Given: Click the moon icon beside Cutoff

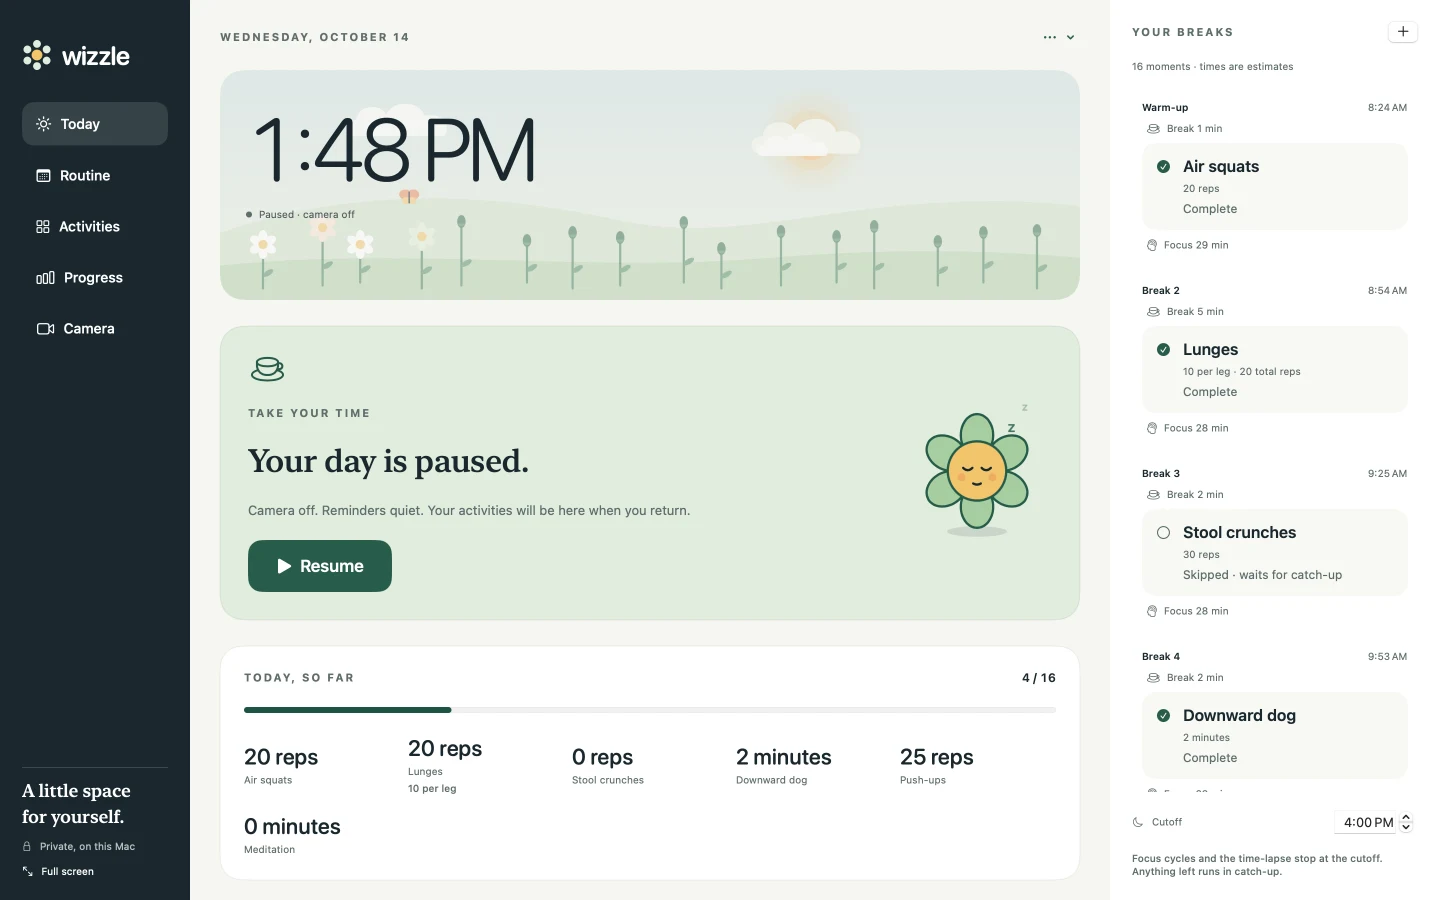Looking at the screenshot, I should [x=1138, y=822].
